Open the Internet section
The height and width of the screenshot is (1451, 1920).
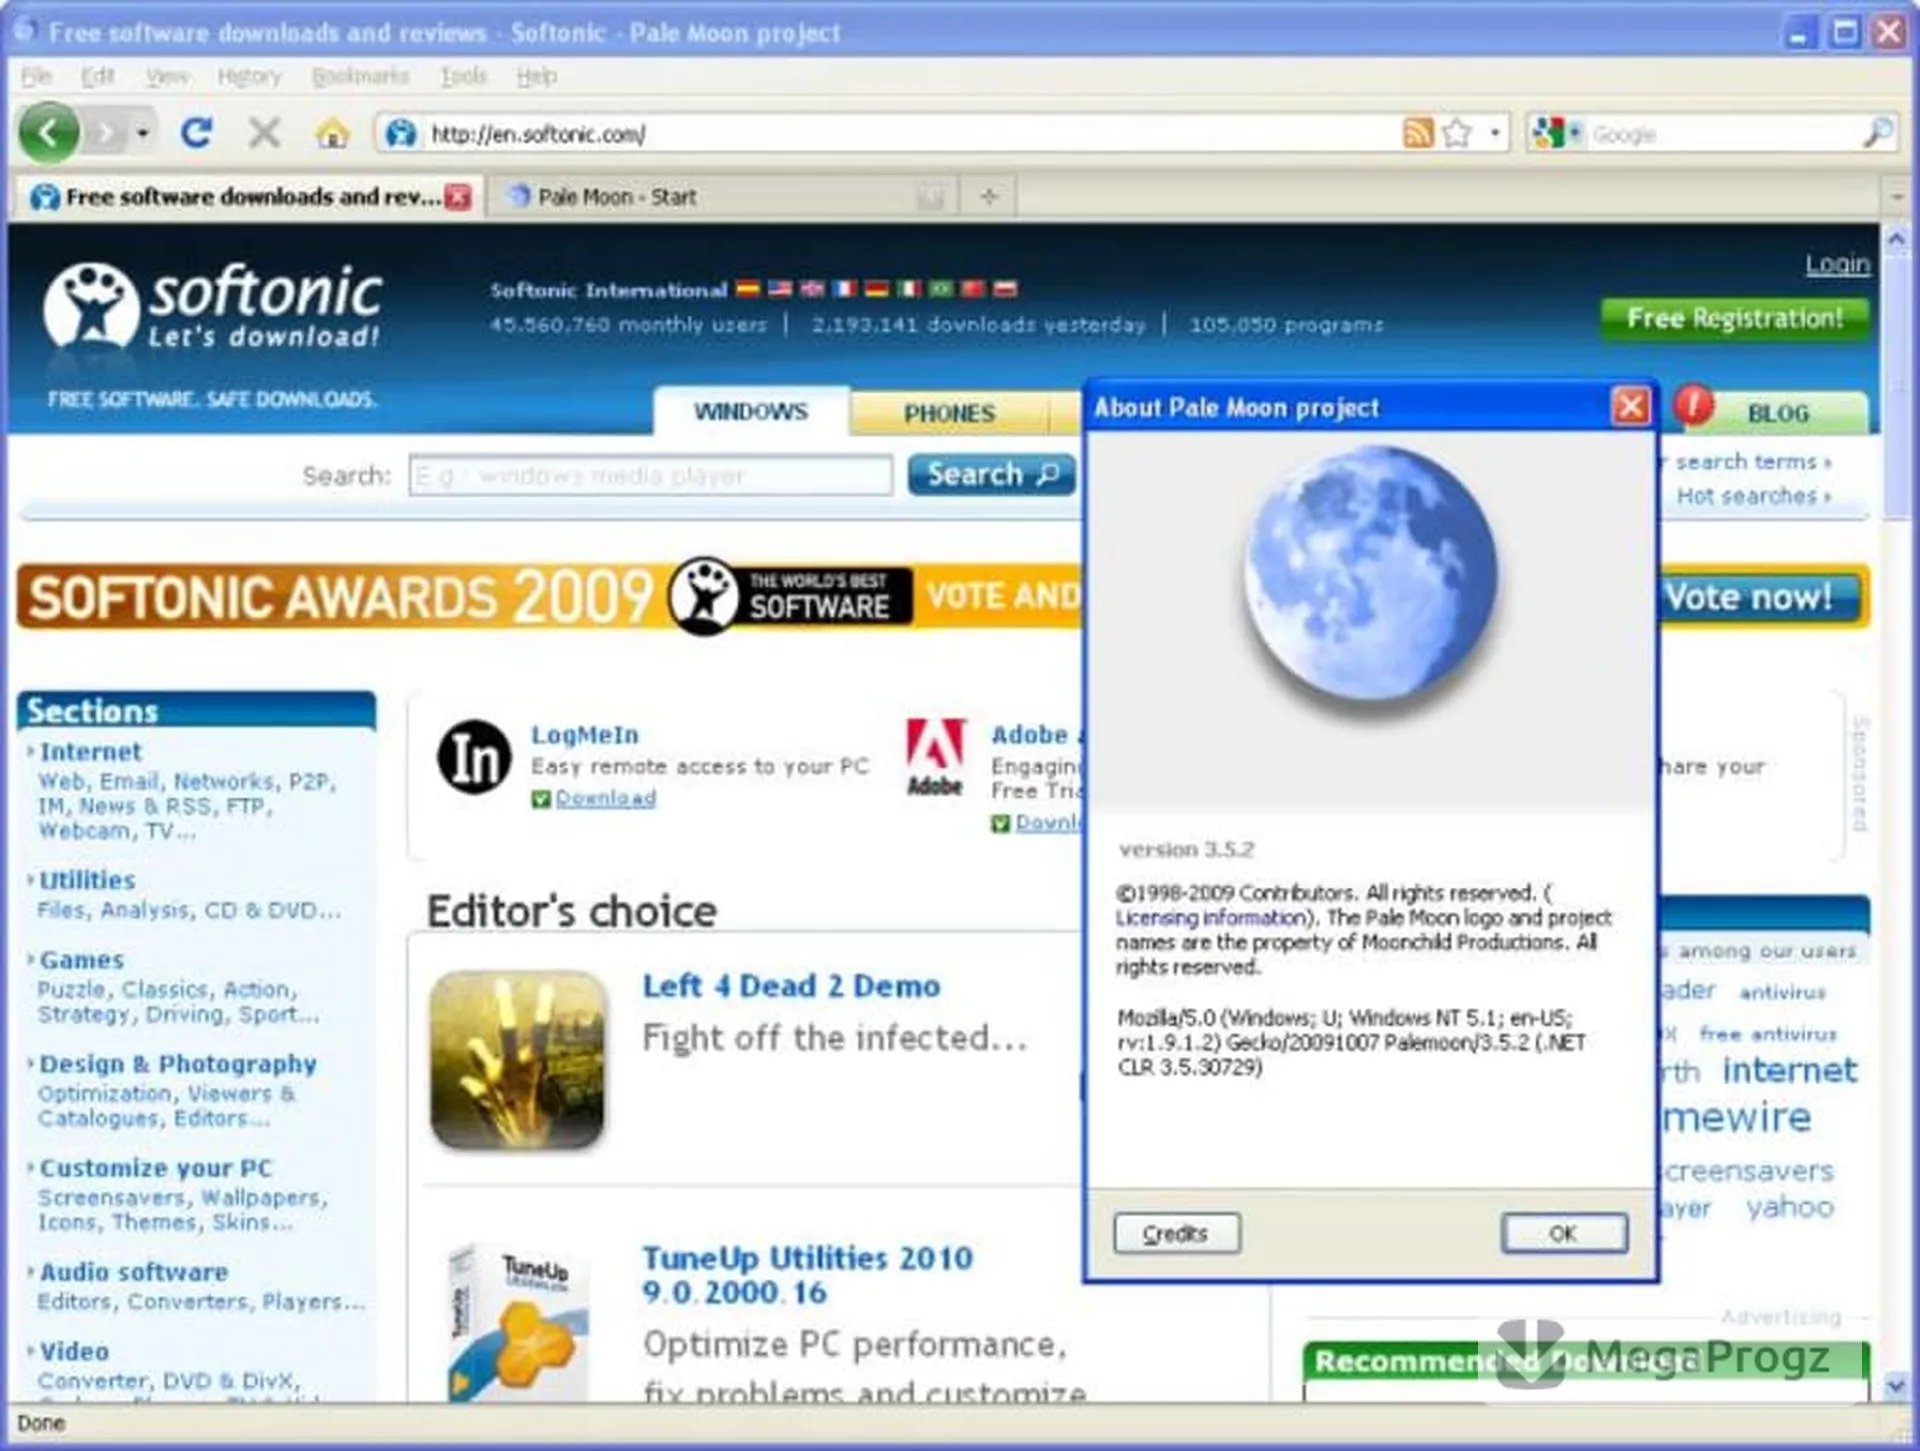pyautogui.click(x=90, y=752)
